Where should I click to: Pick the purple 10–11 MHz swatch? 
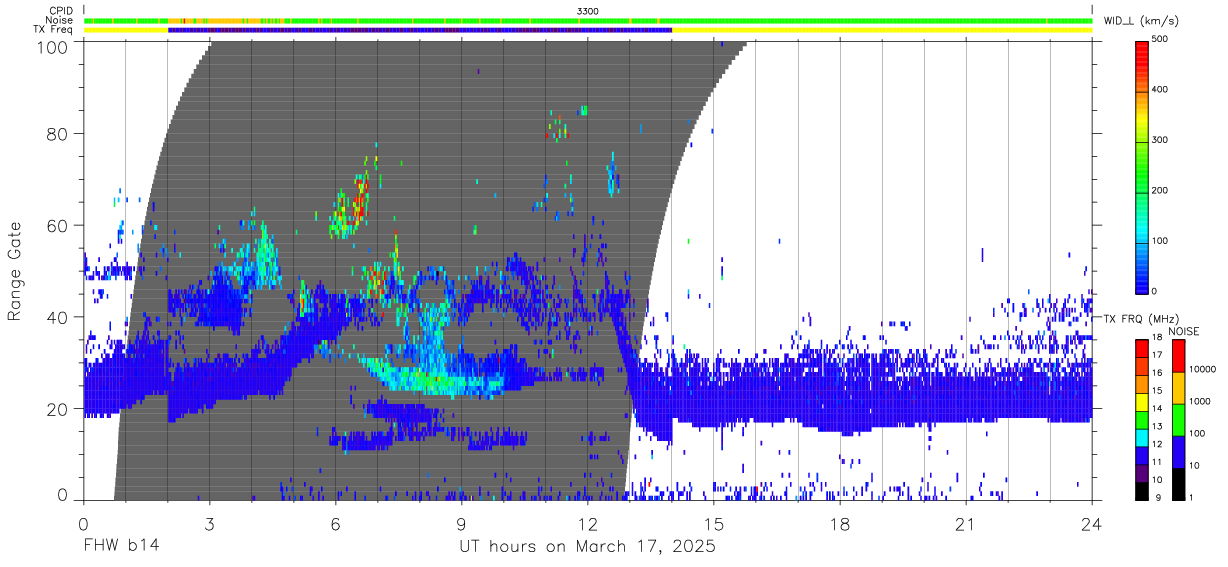click(1141, 471)
